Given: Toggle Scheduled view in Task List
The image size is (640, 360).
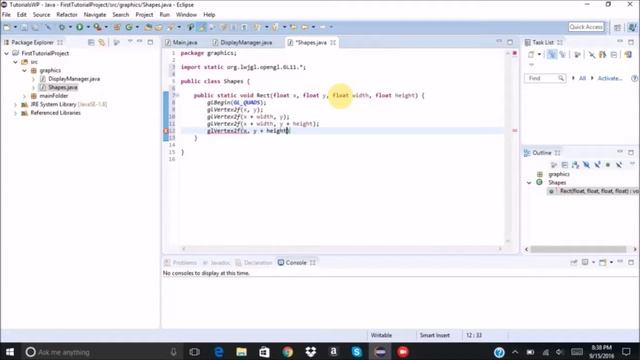Looking at the screenshot, I should point(562,54).
